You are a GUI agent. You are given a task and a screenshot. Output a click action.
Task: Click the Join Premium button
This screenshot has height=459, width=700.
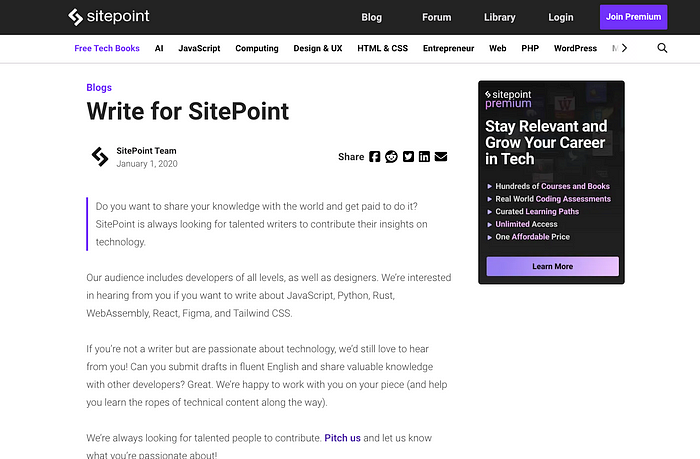tap(633, 17)
